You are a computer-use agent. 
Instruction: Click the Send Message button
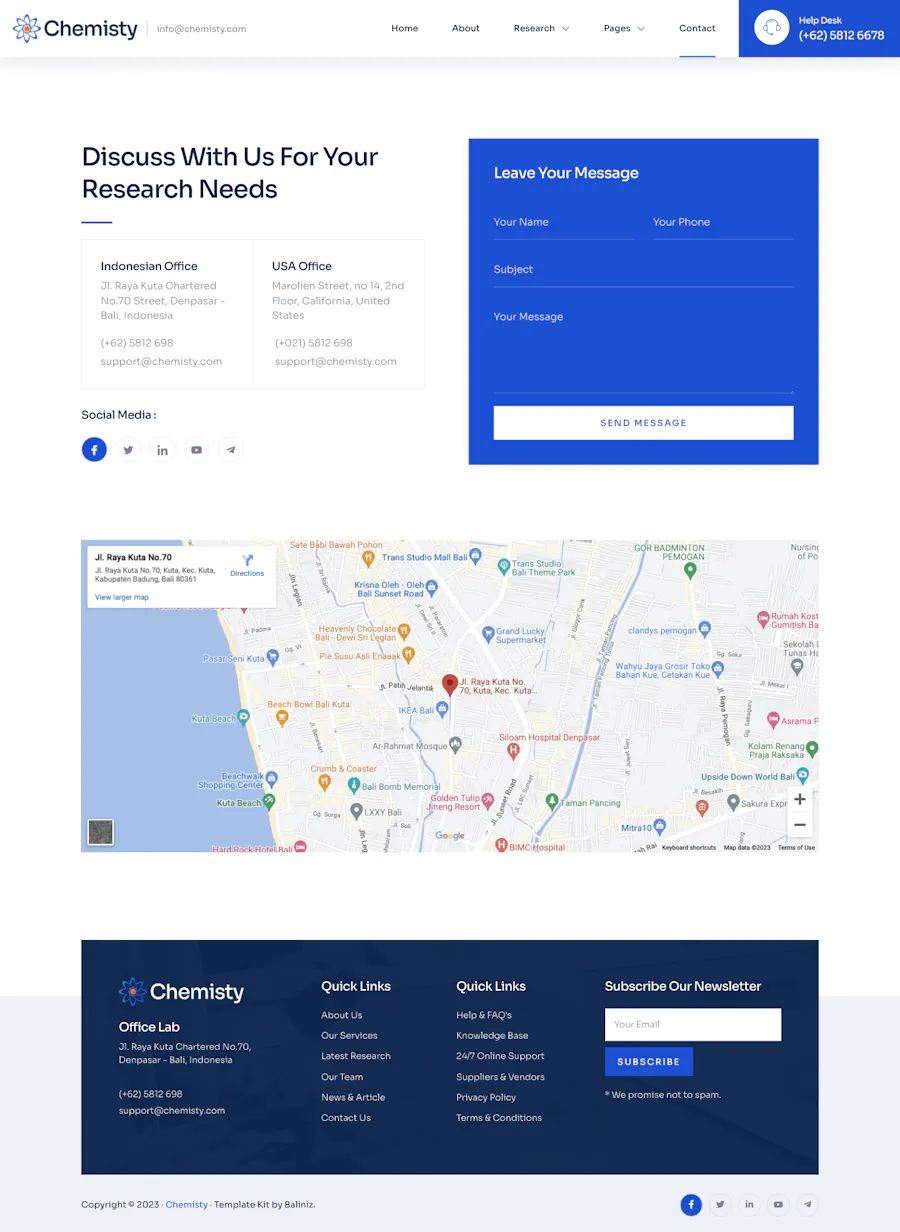(x=643, y=423)
